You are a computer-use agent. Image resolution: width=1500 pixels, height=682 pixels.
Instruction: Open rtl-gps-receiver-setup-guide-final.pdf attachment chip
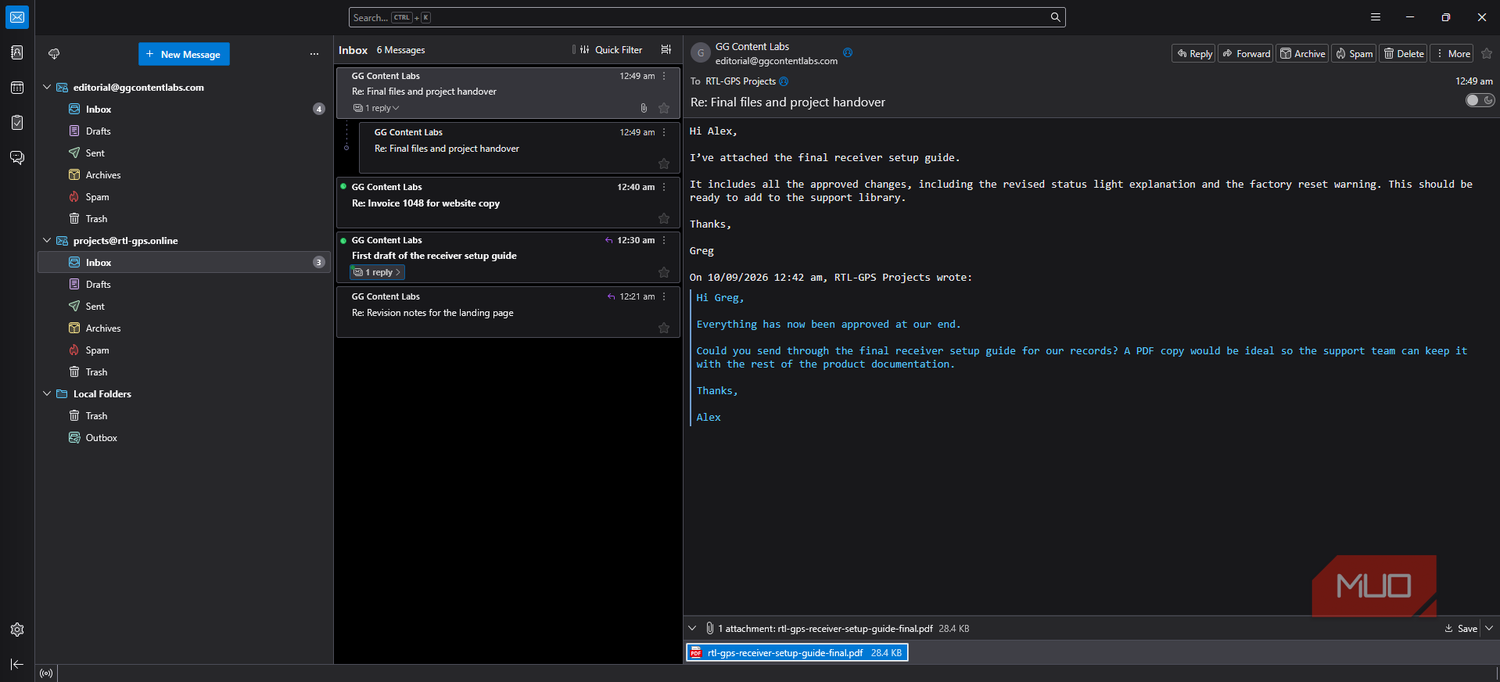(x=797, y=653)
